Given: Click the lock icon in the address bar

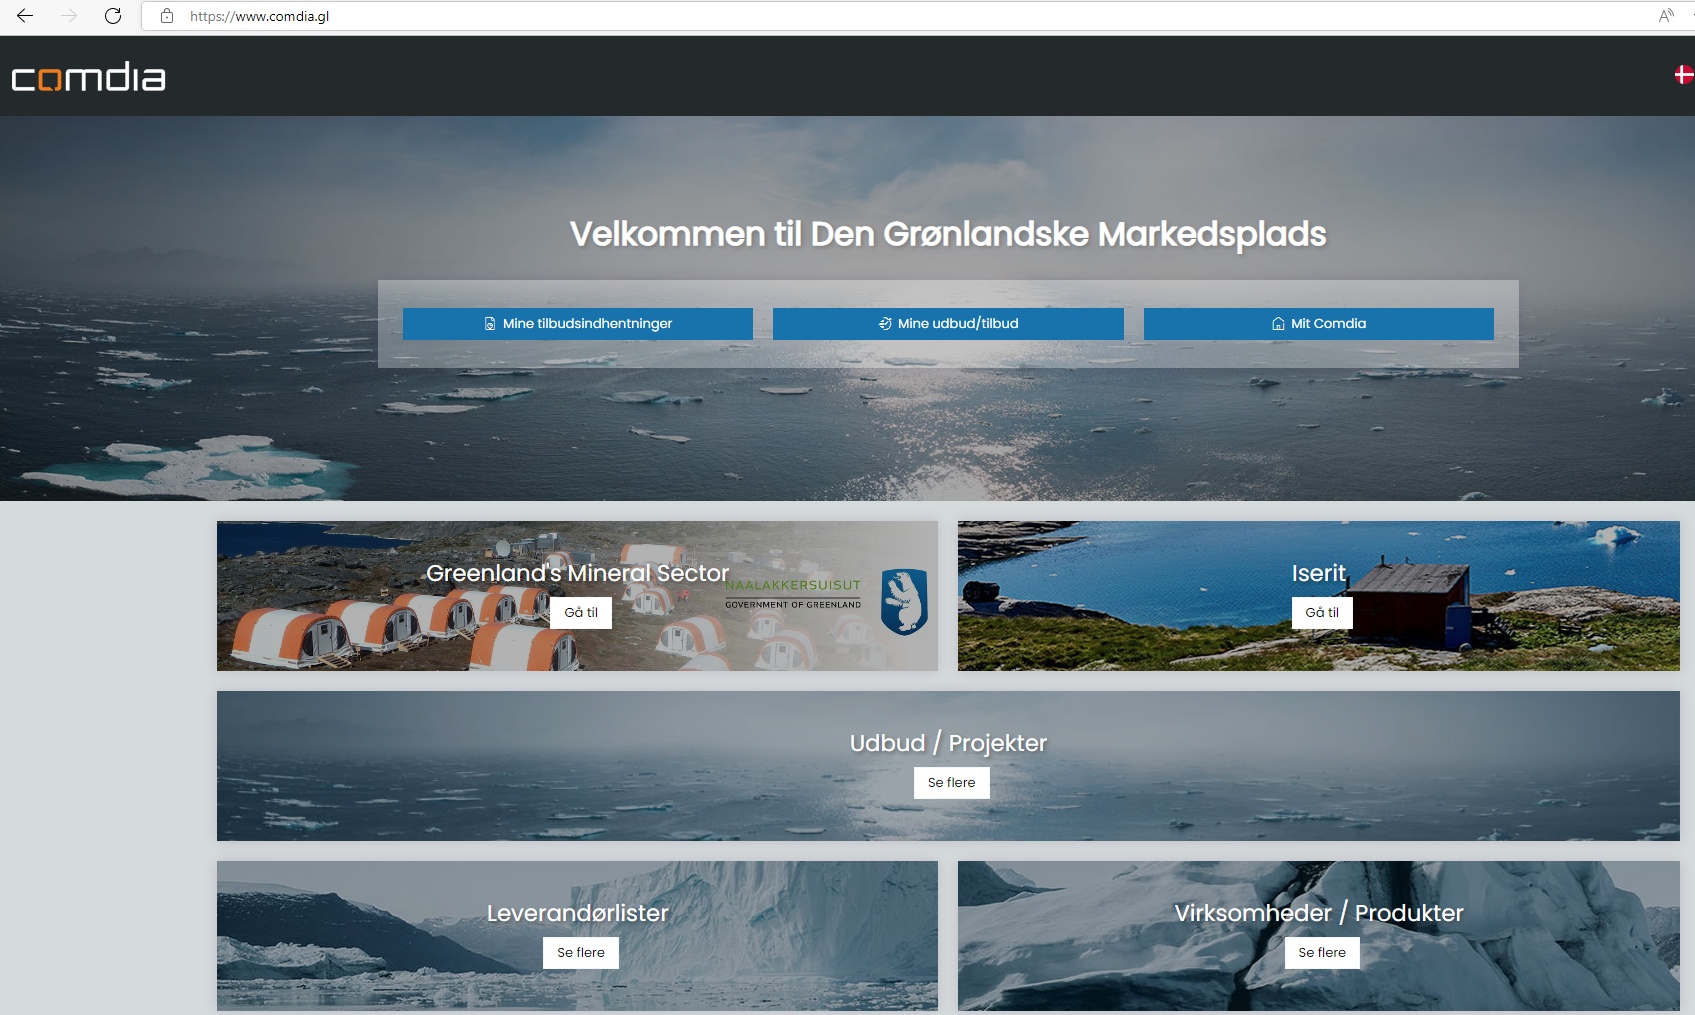Looking at the screenshot, I should pos(167,16).
